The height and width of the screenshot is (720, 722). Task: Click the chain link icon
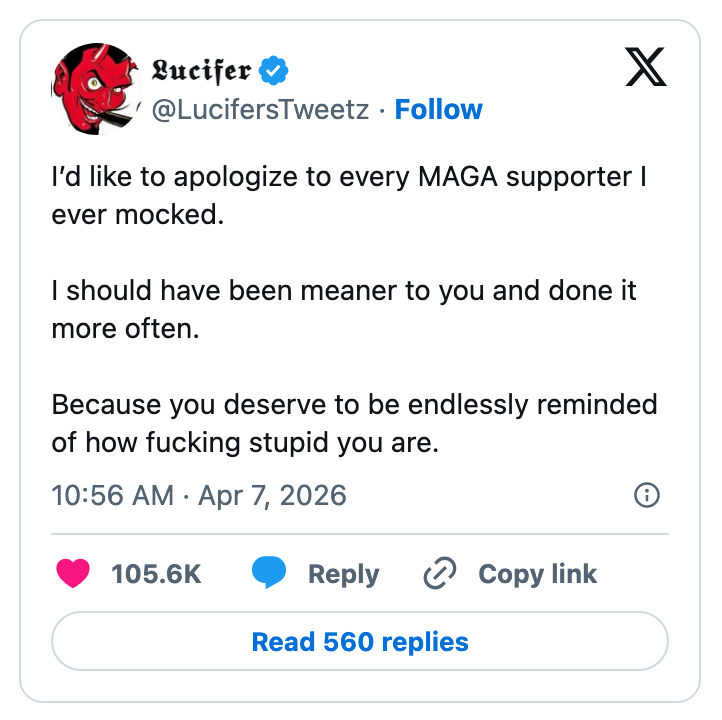point(440,574)
